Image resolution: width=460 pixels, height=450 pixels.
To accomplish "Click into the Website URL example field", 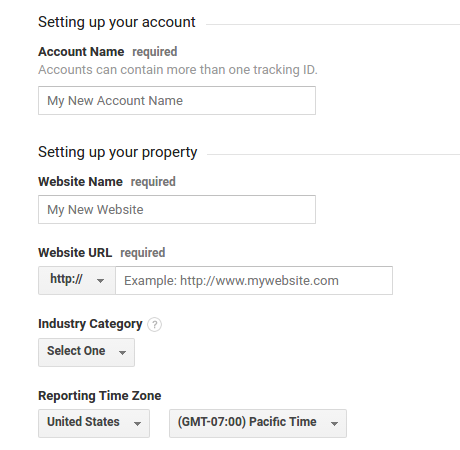I will click(x=254, y=280).
